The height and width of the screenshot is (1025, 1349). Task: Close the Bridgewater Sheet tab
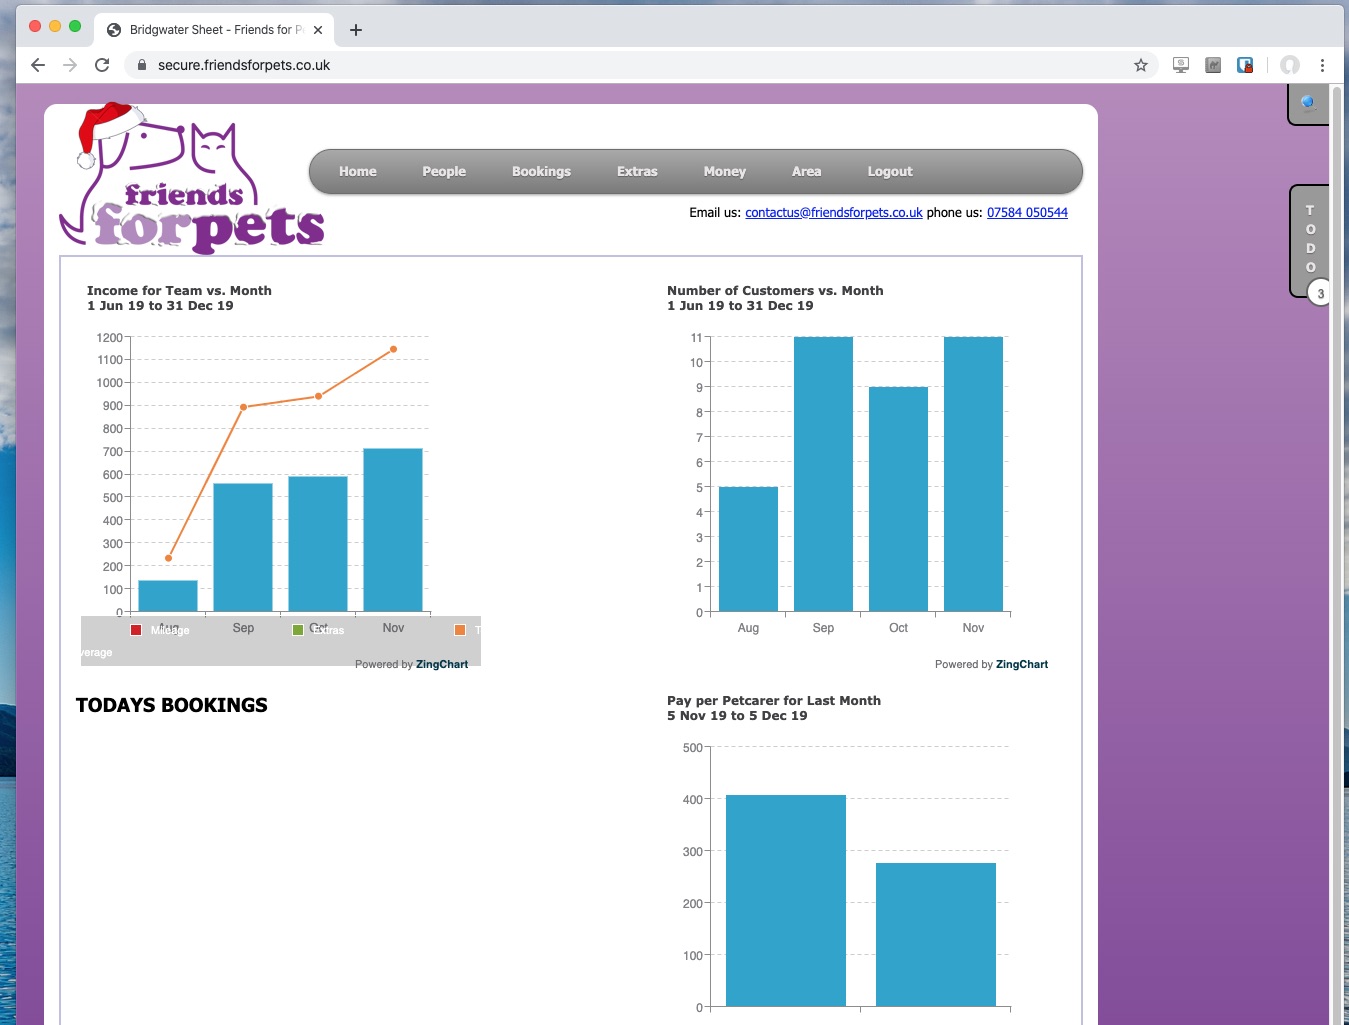(x=318, y=30)
